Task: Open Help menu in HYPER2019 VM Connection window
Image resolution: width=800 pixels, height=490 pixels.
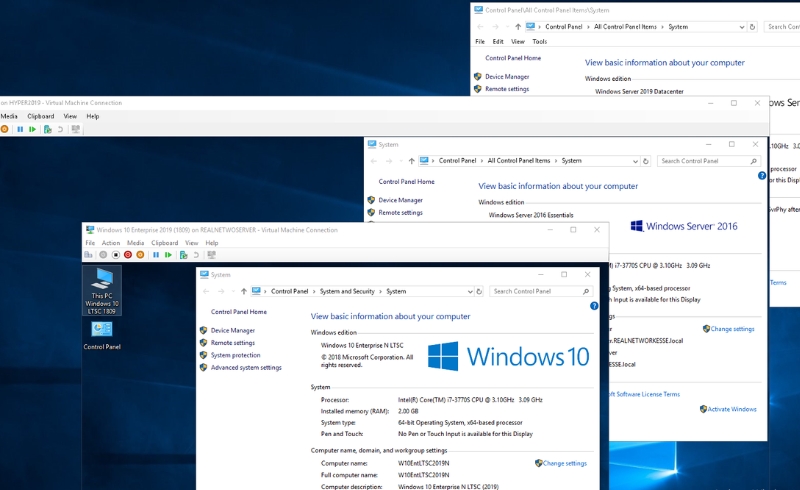Action: coord(93,116)
